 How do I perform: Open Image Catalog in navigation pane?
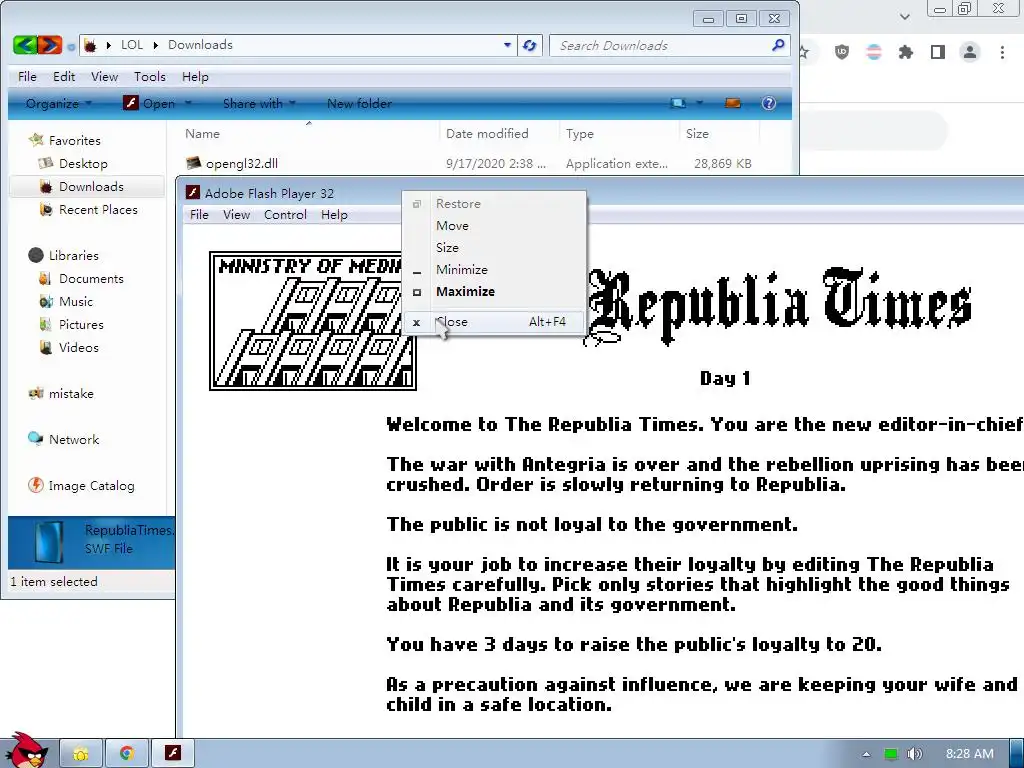91,485
